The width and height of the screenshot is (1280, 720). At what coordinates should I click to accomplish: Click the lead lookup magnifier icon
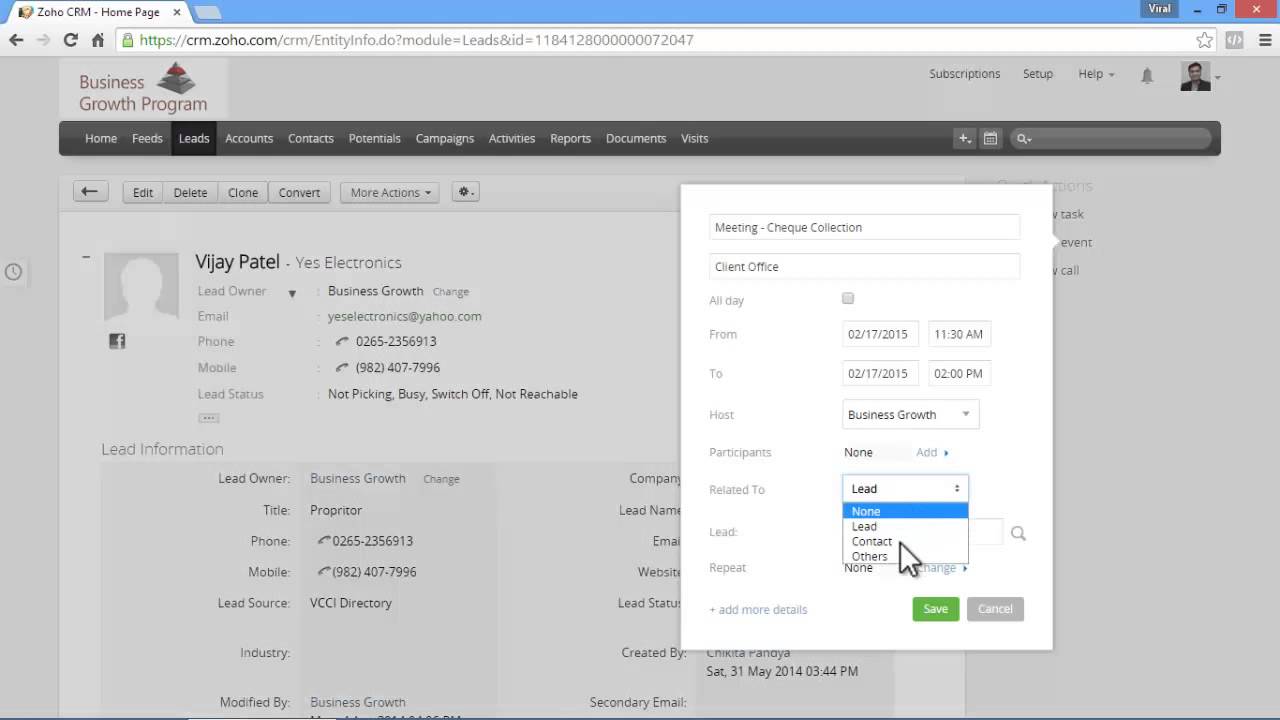(x=1018, y=533)
